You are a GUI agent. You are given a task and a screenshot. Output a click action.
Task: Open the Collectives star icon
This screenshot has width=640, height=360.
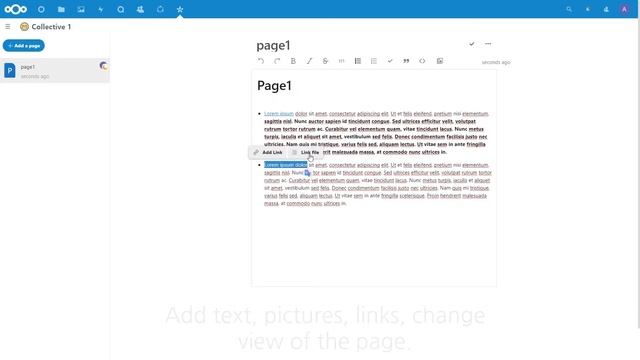180,9
